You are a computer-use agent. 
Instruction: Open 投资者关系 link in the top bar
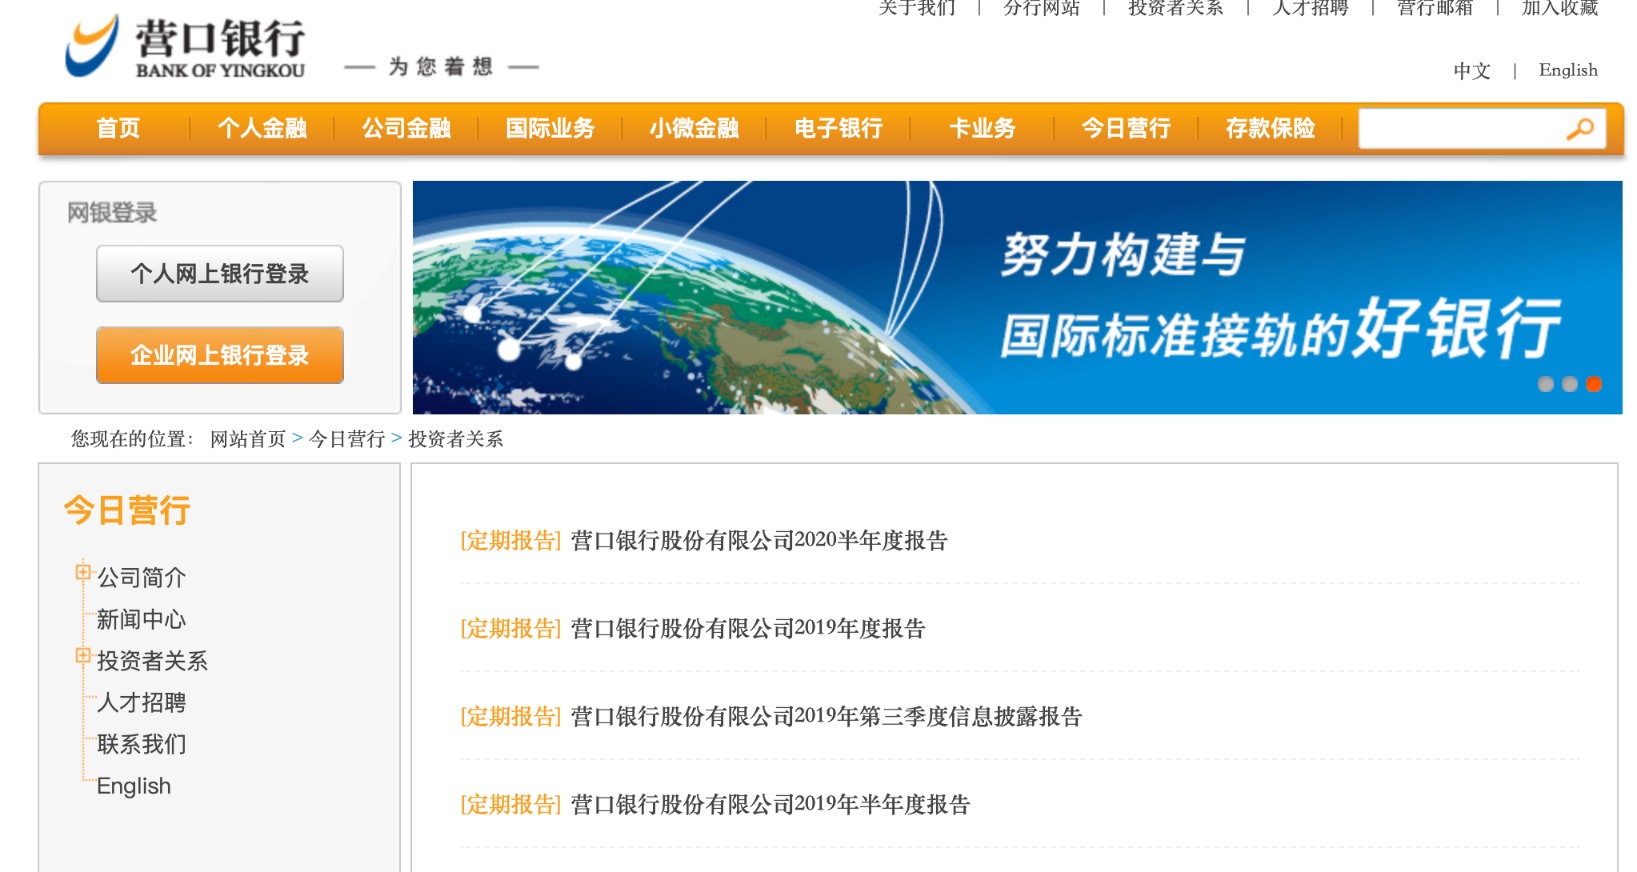(x=1175, y=8)
